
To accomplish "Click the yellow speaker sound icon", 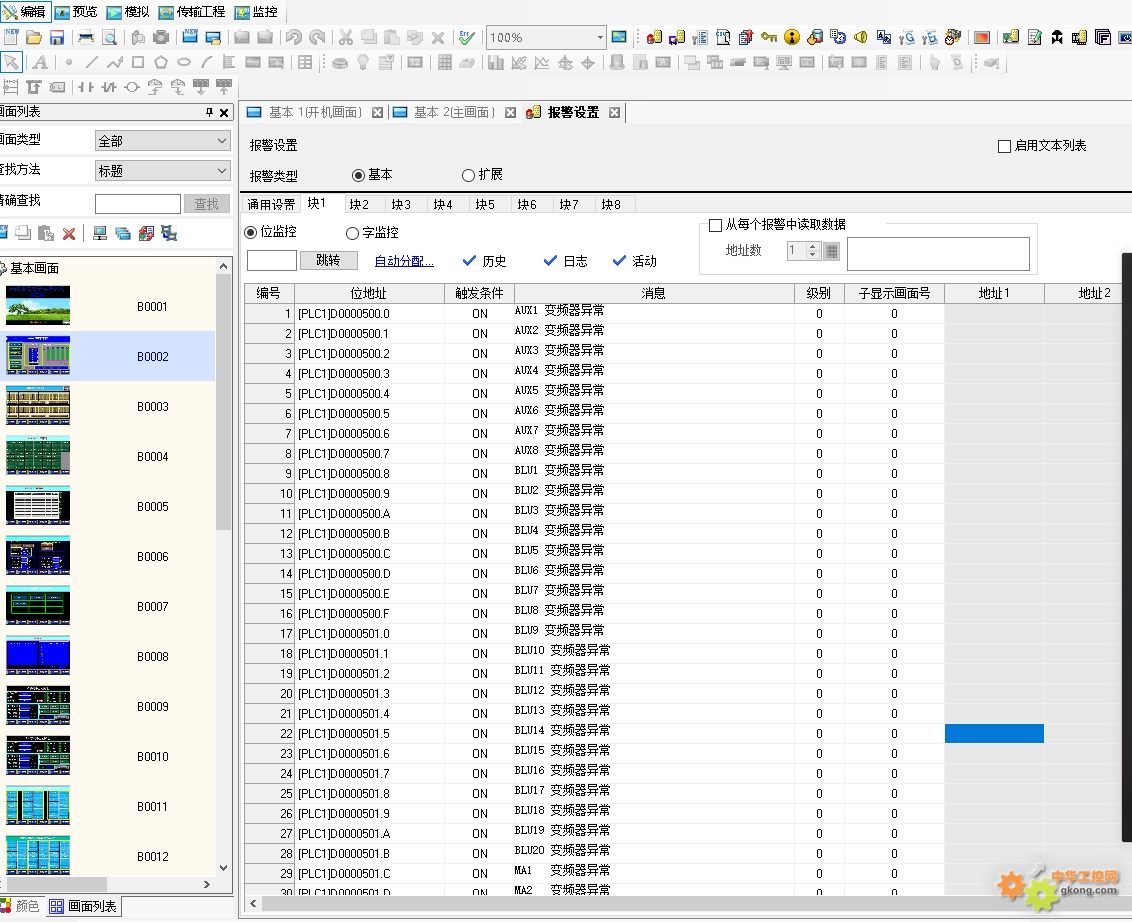I will tap(861, 38).
